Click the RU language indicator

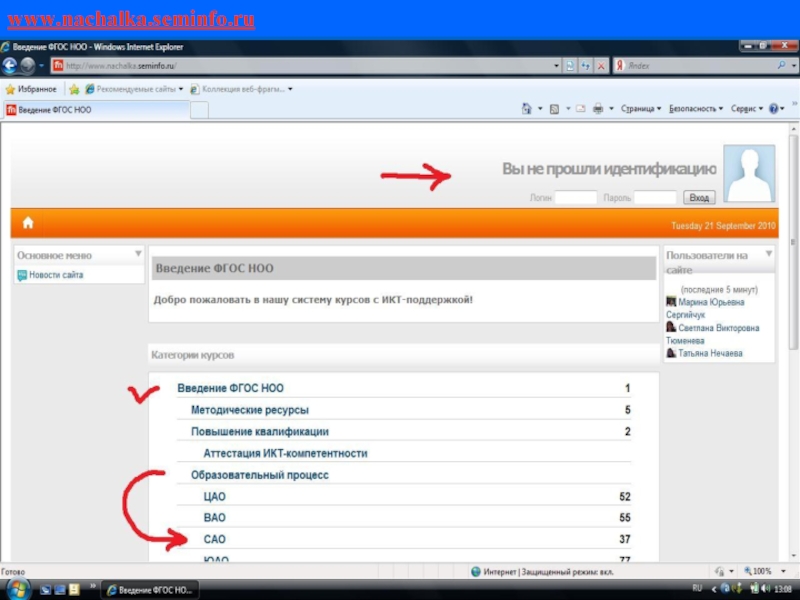[x=697, y=589]
